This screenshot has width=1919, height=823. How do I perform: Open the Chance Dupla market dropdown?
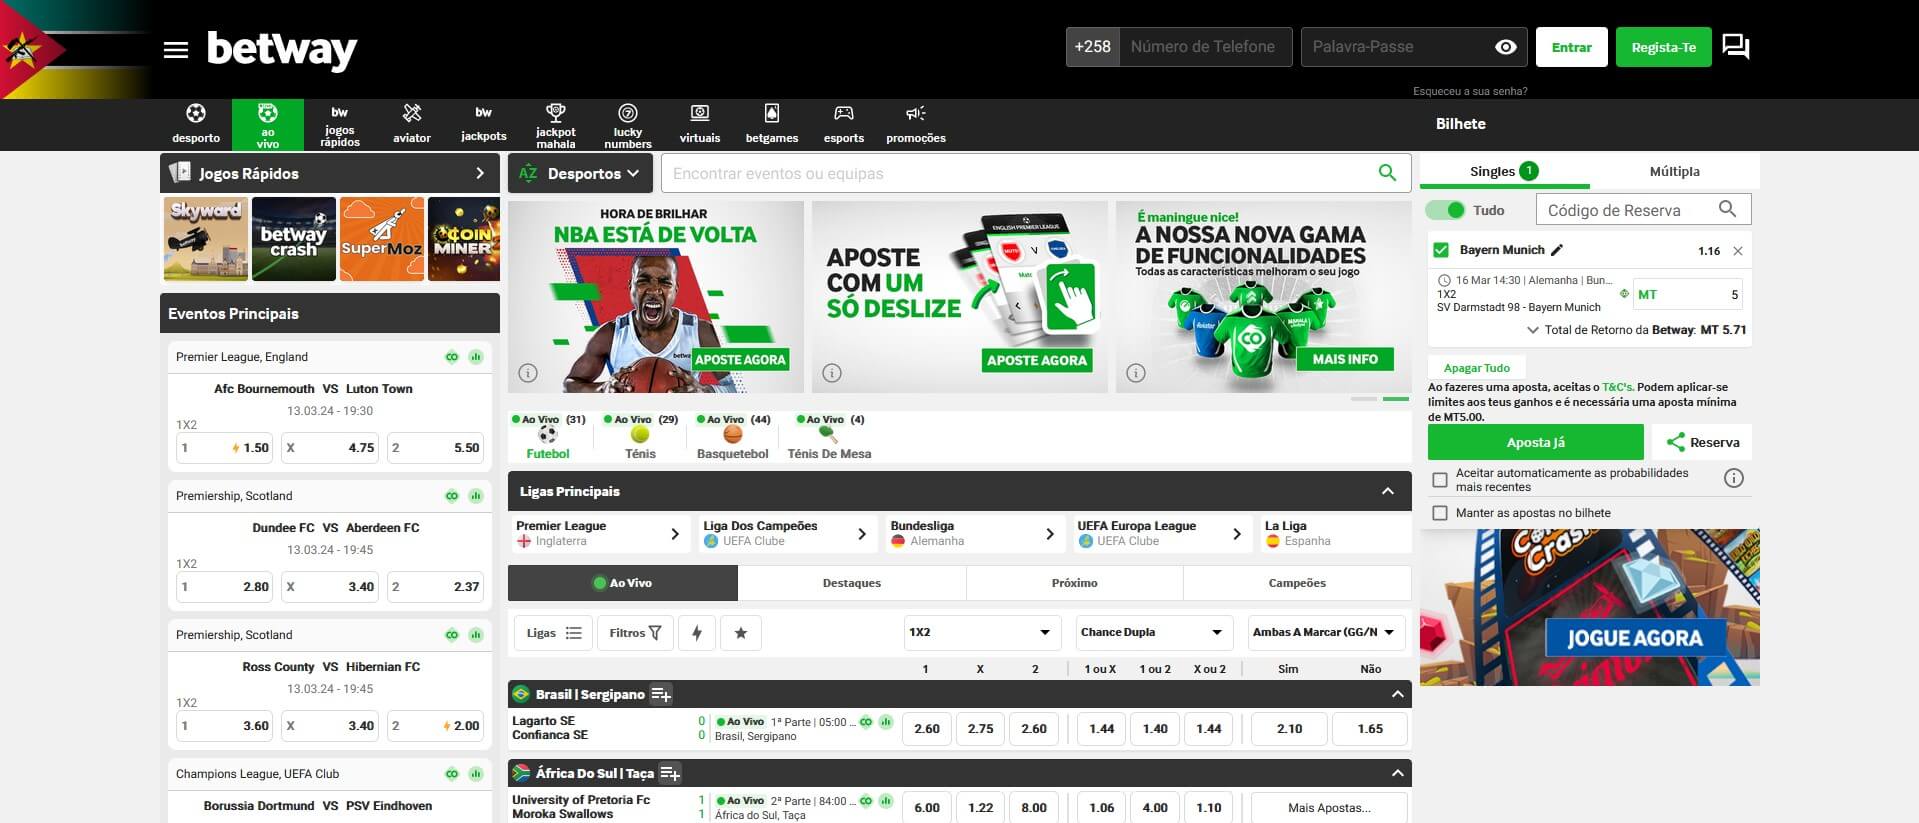[x=1152, y=632]
